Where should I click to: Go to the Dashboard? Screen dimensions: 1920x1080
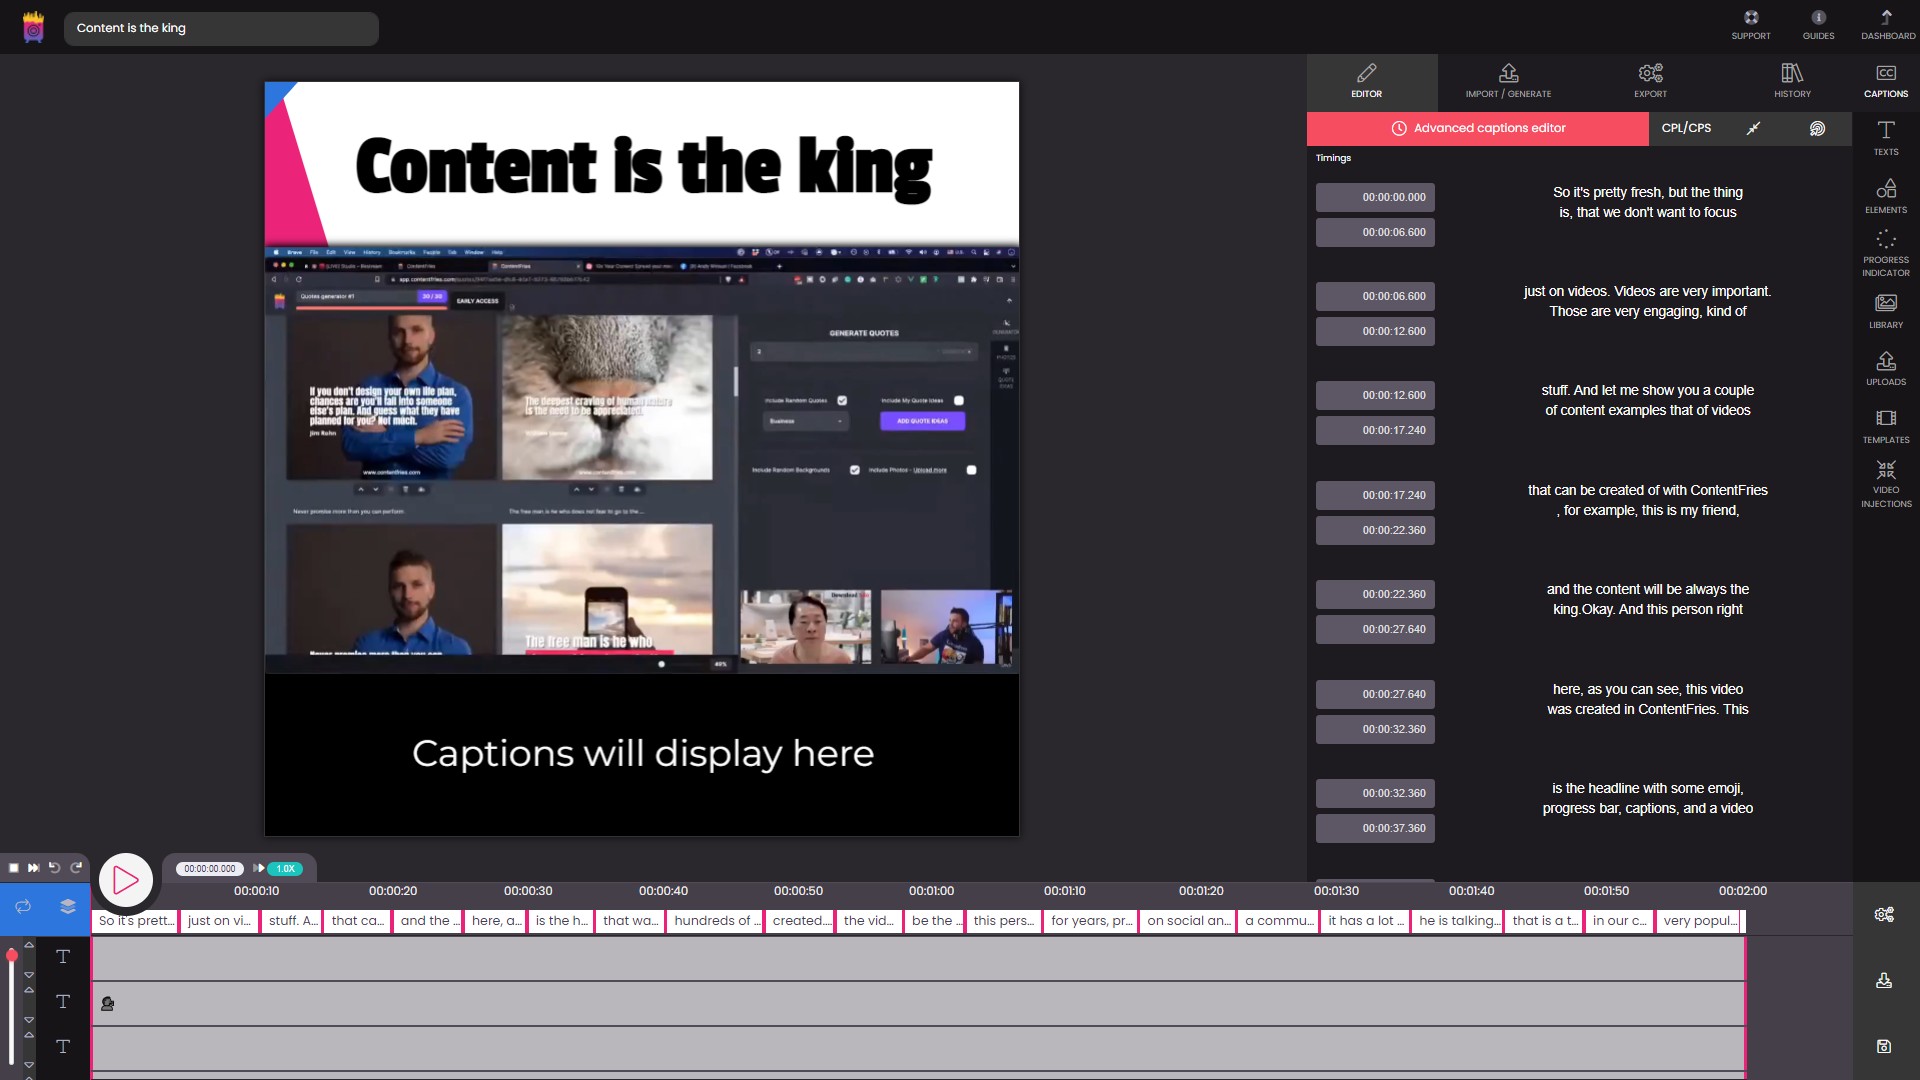[1886, 25]
